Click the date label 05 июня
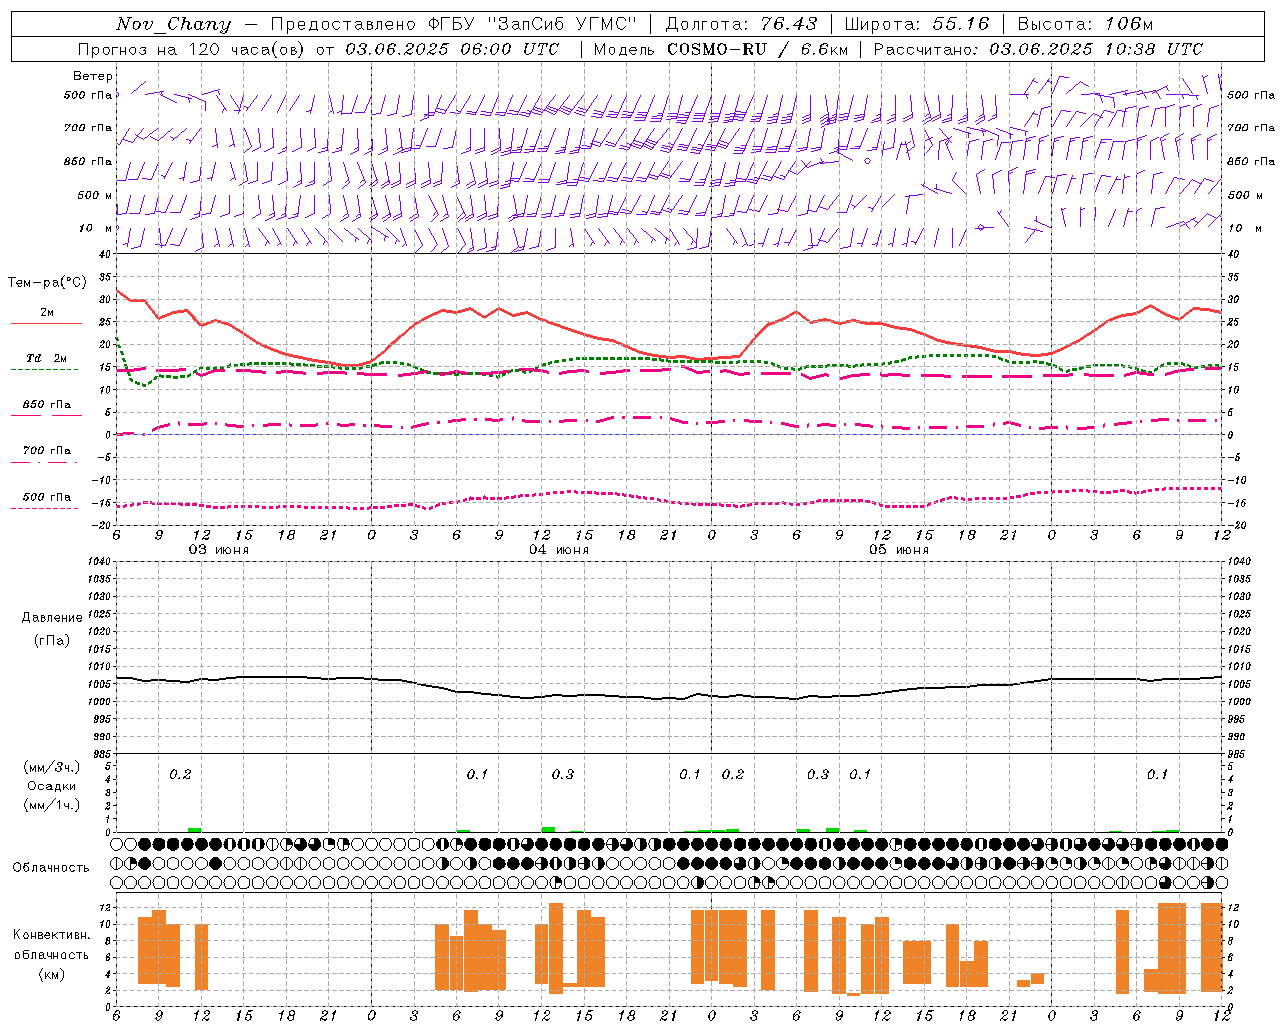The height and width of the screenshot is (1024, 1280). [899, 550]
